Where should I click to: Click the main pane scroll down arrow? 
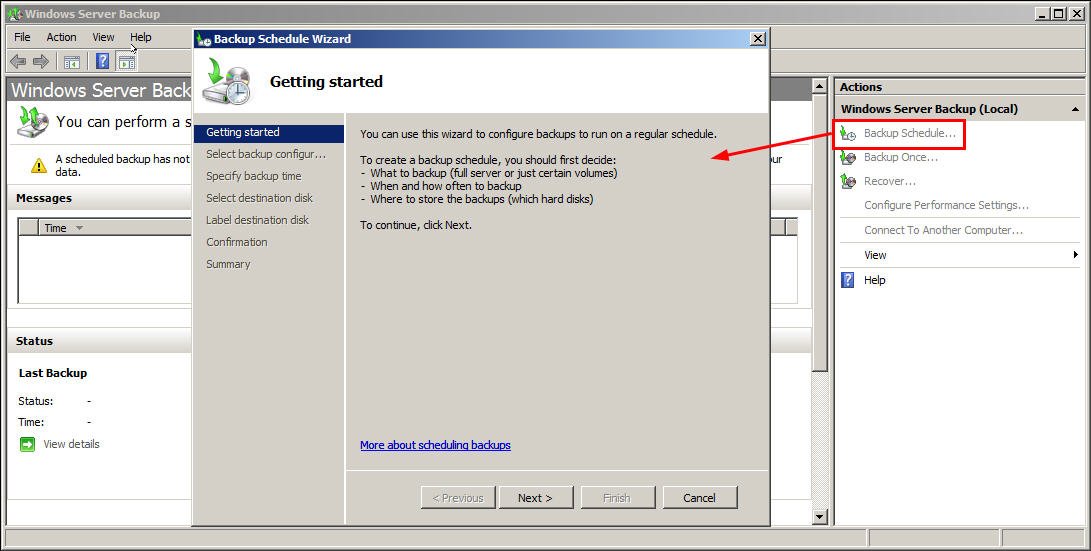(x=820, y=516)
